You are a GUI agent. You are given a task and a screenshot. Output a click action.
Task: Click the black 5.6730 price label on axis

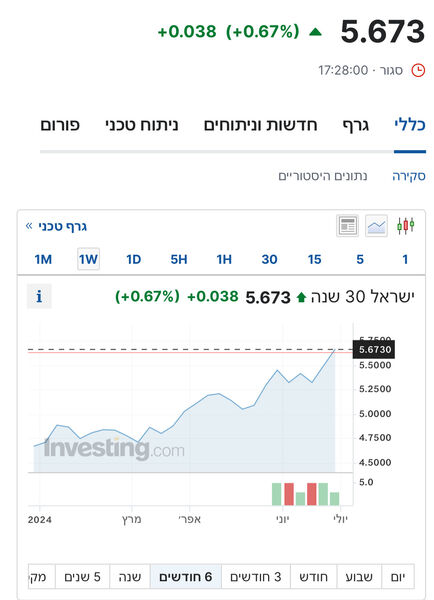click(374, 349)
